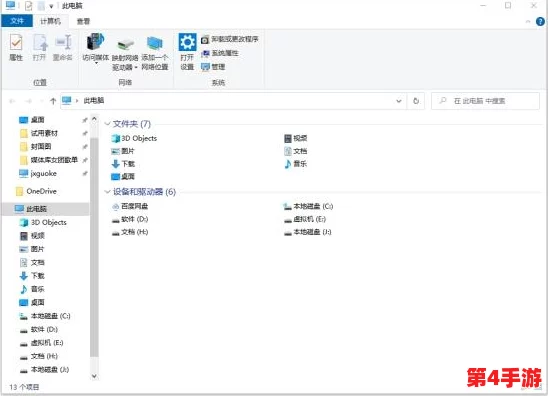
Task: Select 本地磁盘 (C:) in the main pane
Action: click(308, 206)
